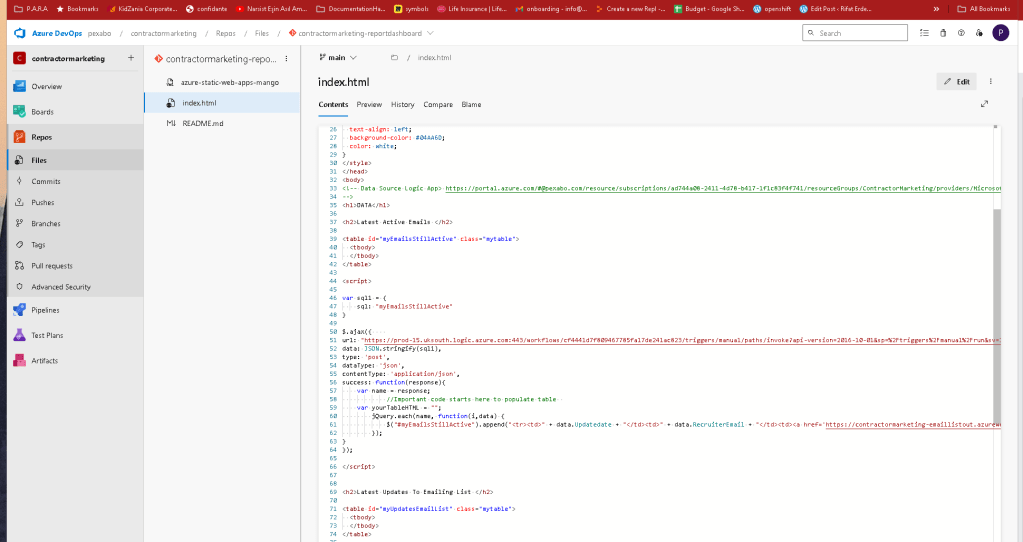Expand the repository selector dropdown in breadcrumb
Image resolution: width=1023 pixels, height=542 pixels.
[x=430, y=33]
